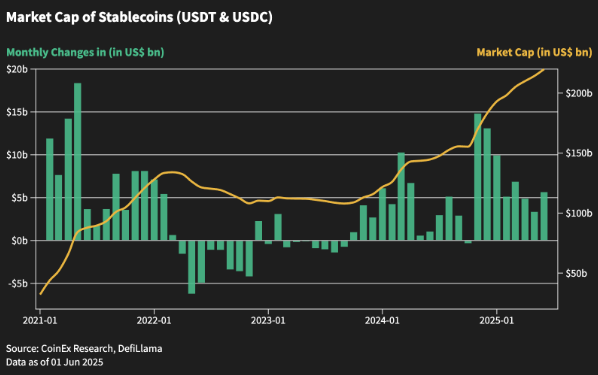
Task: Click the Data as of 01 Jun 2025 note
Action: point(55,362)
